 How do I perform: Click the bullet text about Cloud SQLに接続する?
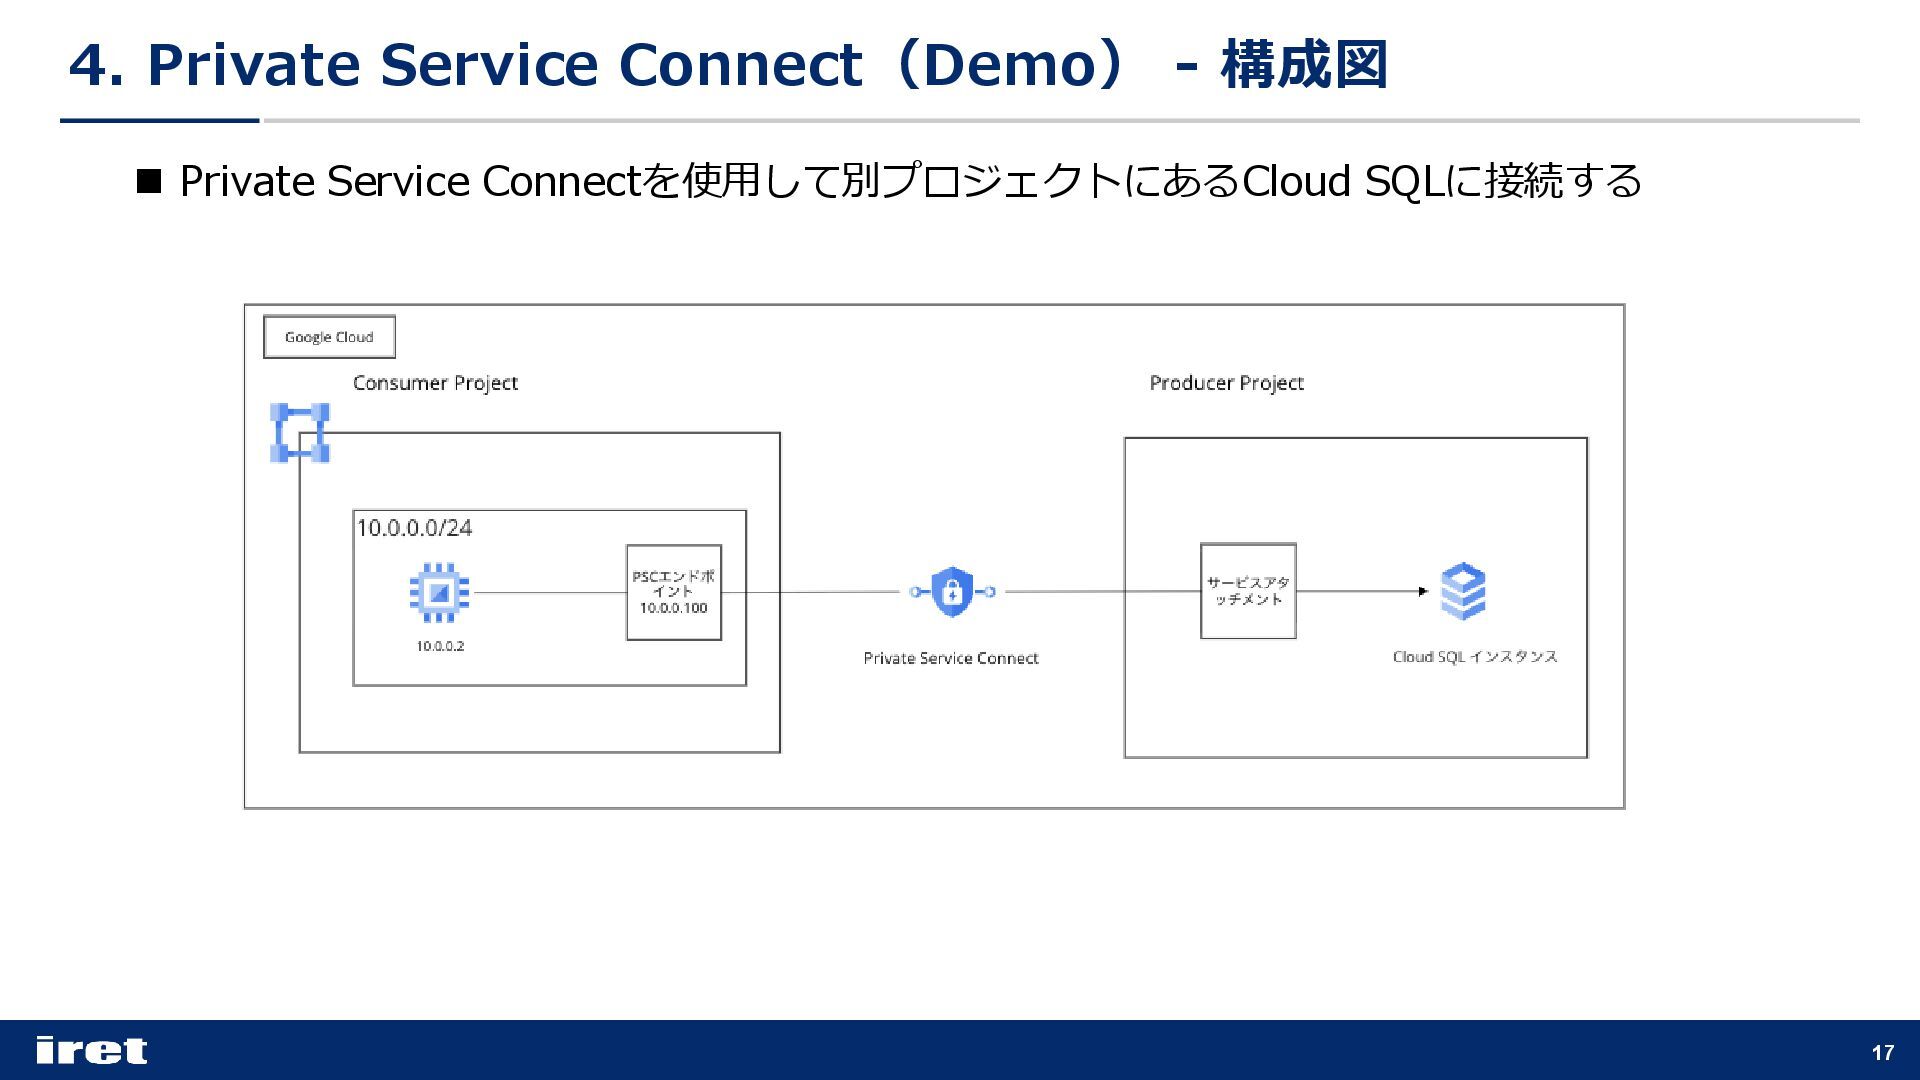click(910, 181)
